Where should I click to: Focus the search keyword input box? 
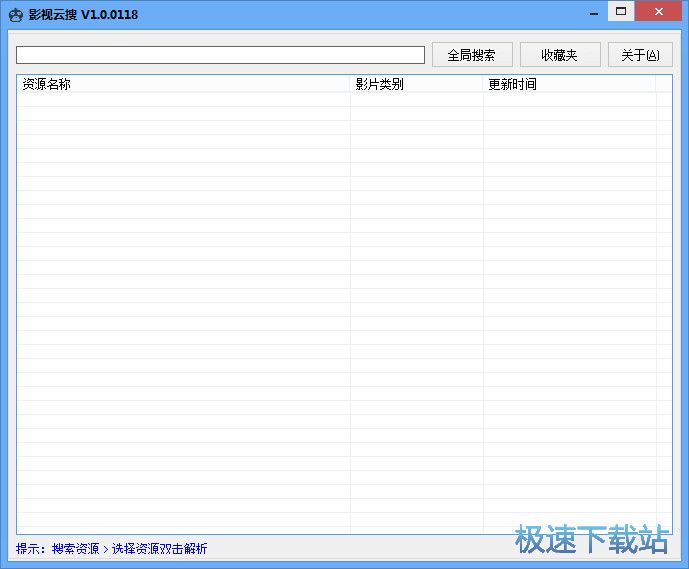(220, 55)
